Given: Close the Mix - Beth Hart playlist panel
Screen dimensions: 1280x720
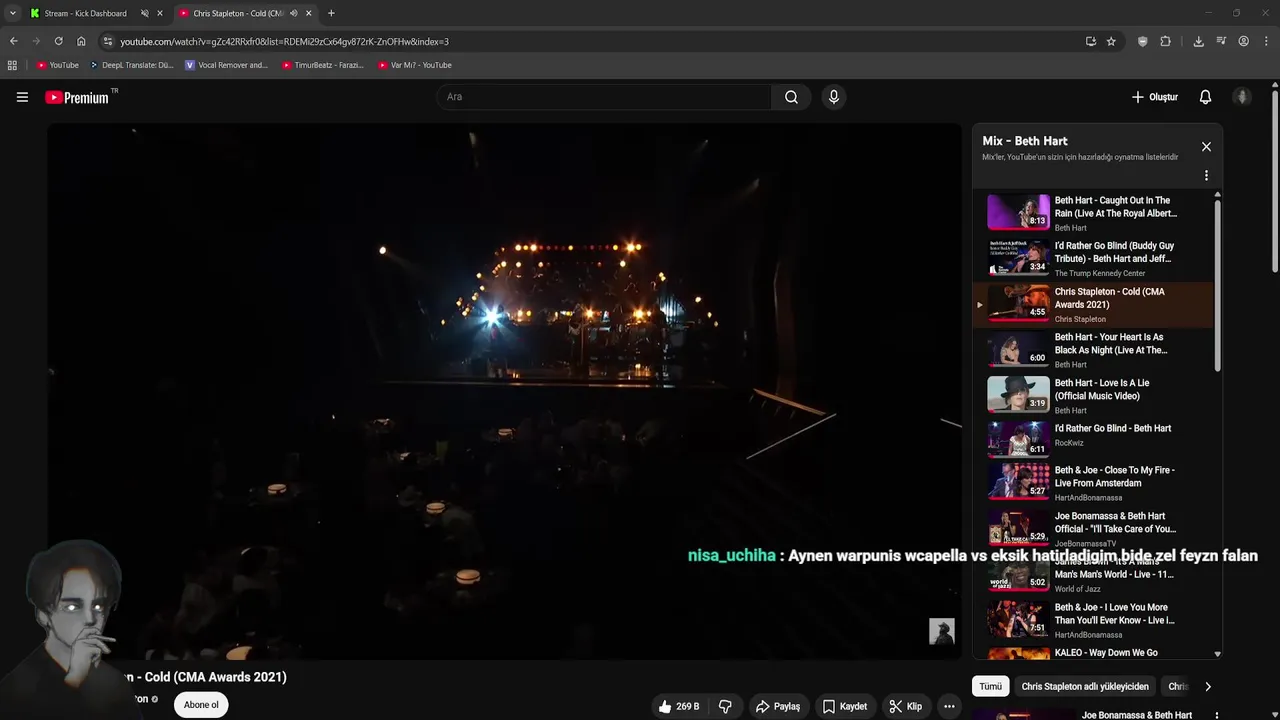Looking at the screenshot, I should [1206, 147].
